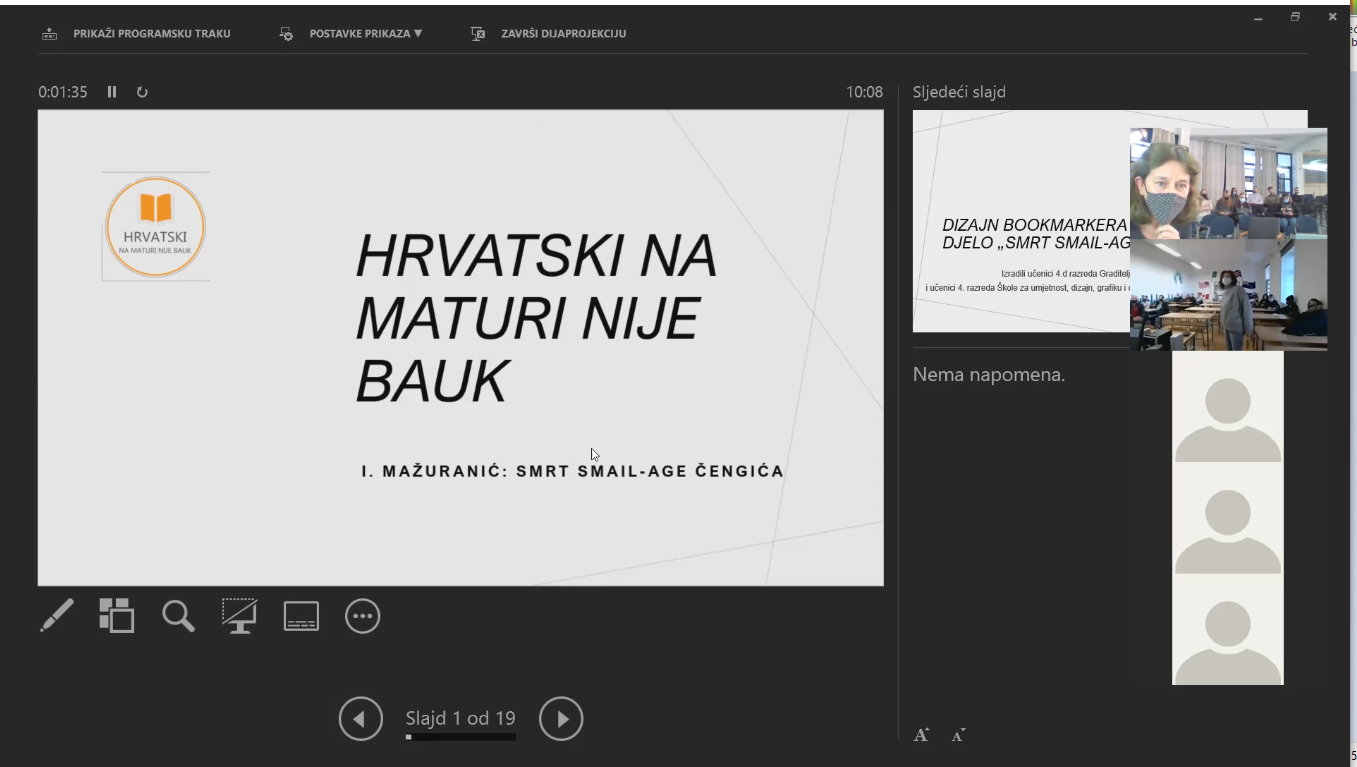Go back to the previous slide arrow
The image size is (1357, 767).
(360, 719)
